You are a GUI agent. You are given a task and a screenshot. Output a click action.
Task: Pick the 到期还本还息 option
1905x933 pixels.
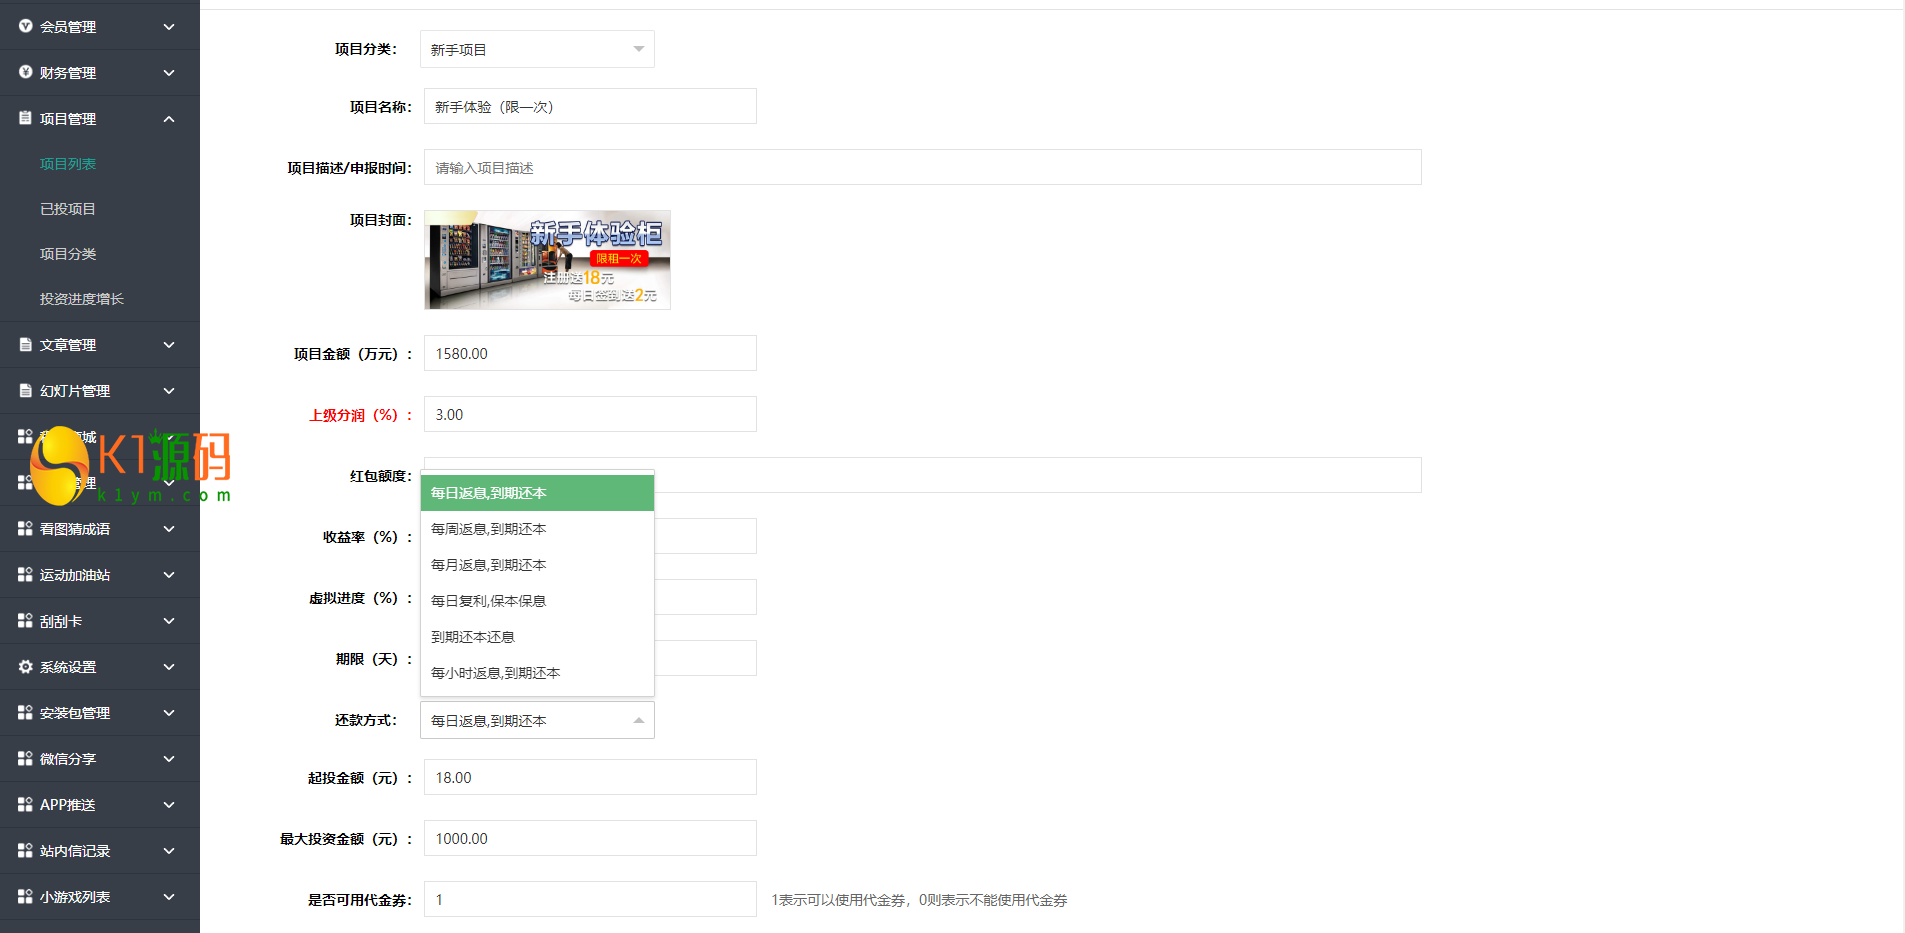tap(537, 637)
